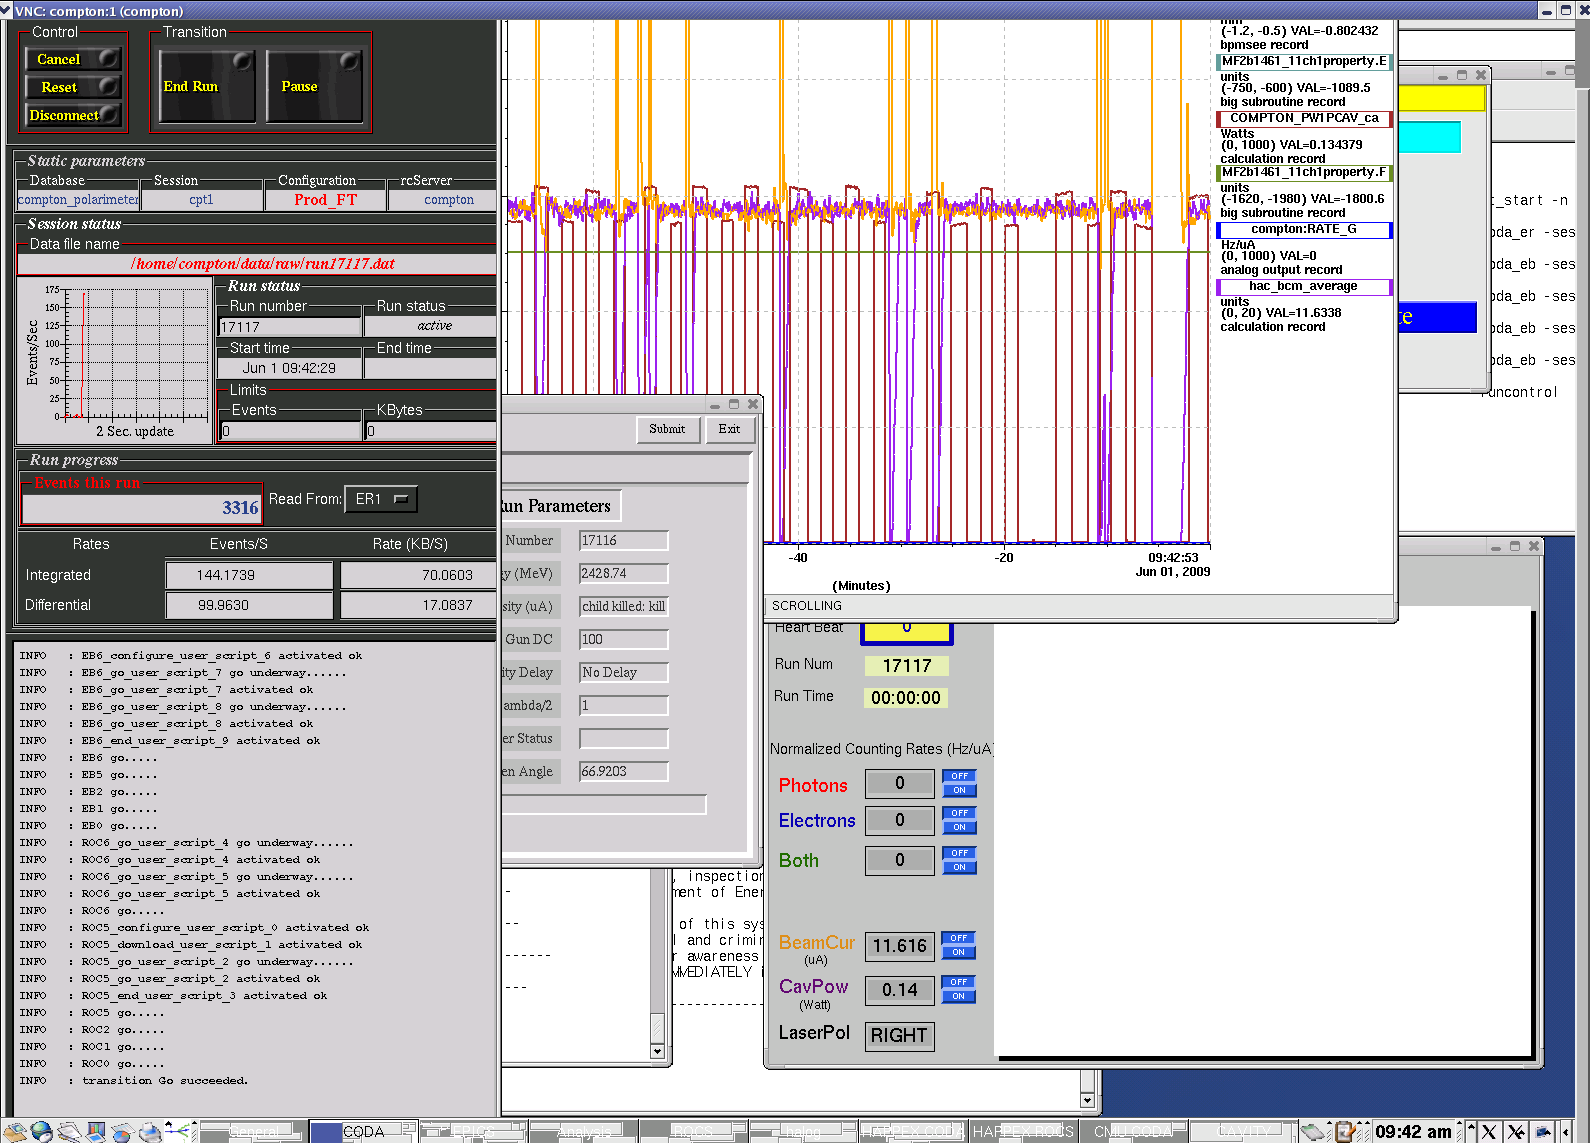
Task: Open the presentation chart launcher icon
Action: 95,1132
